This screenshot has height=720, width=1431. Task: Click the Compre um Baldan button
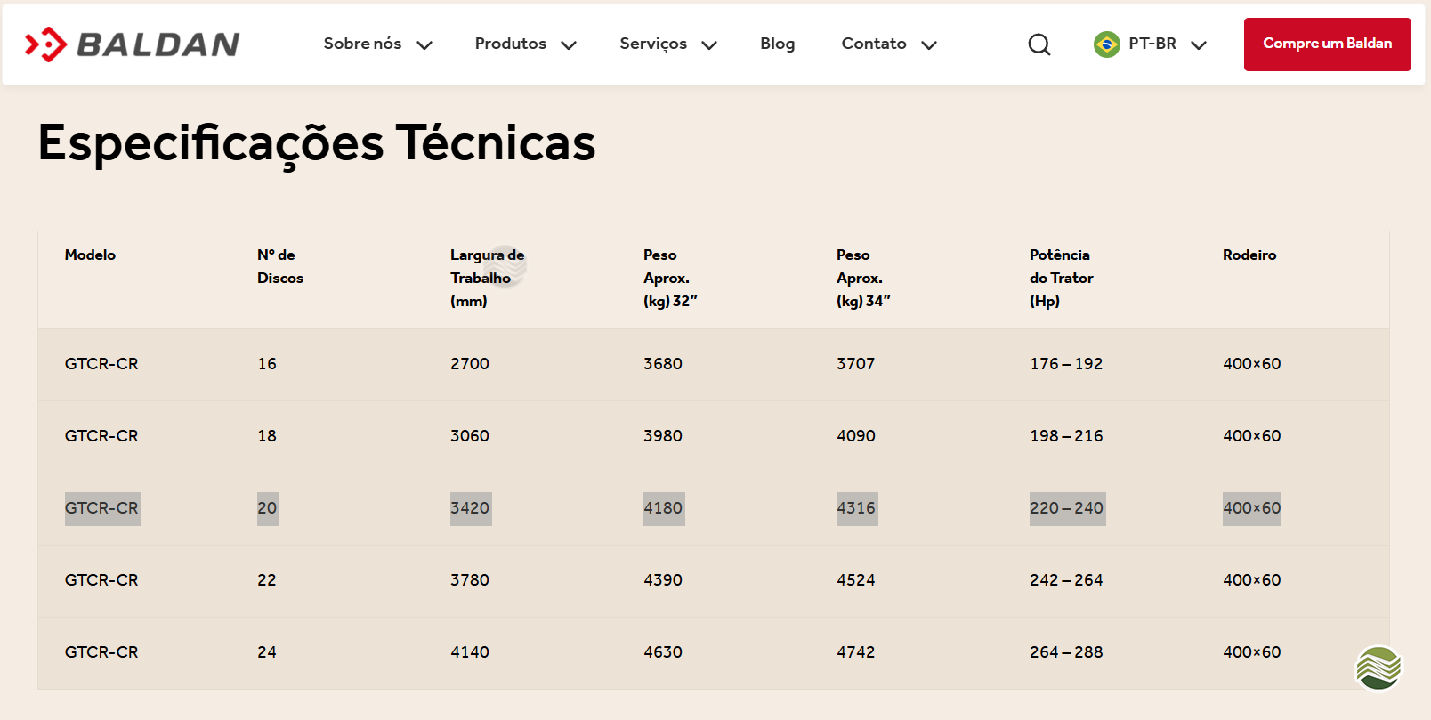[1327, 44]
